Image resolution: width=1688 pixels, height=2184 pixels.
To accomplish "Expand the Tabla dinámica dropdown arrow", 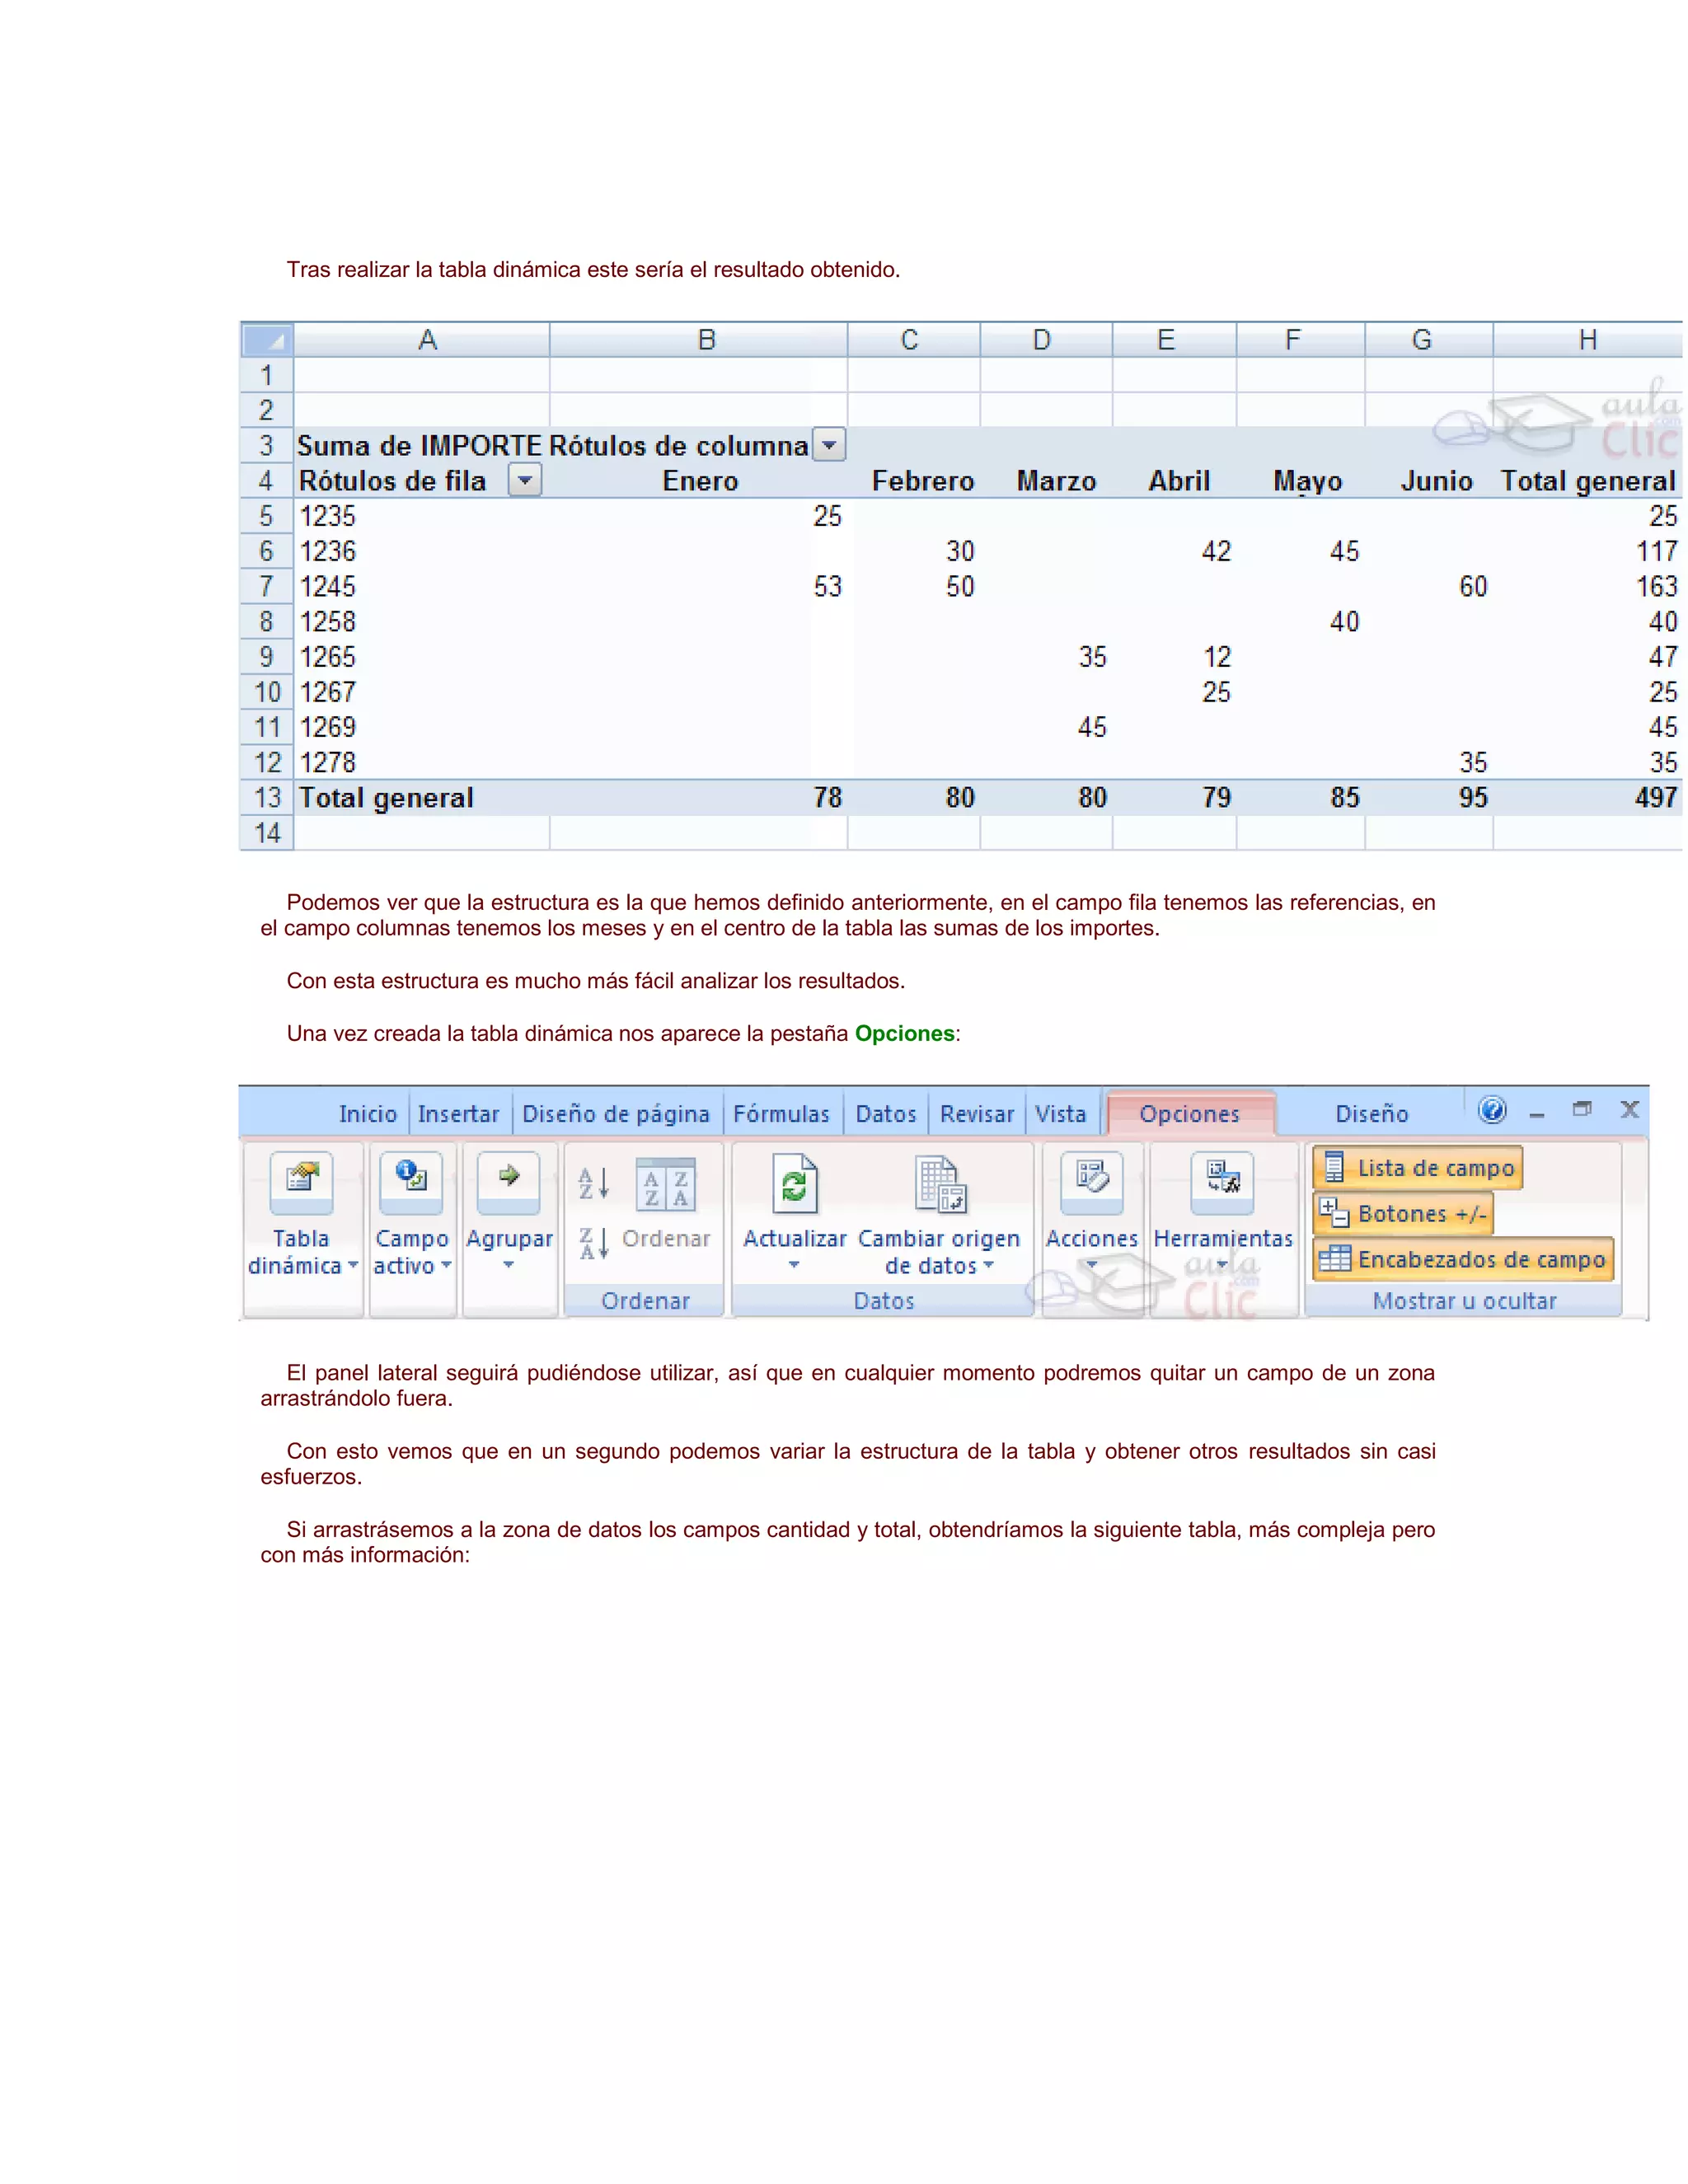I will 353,1266.
